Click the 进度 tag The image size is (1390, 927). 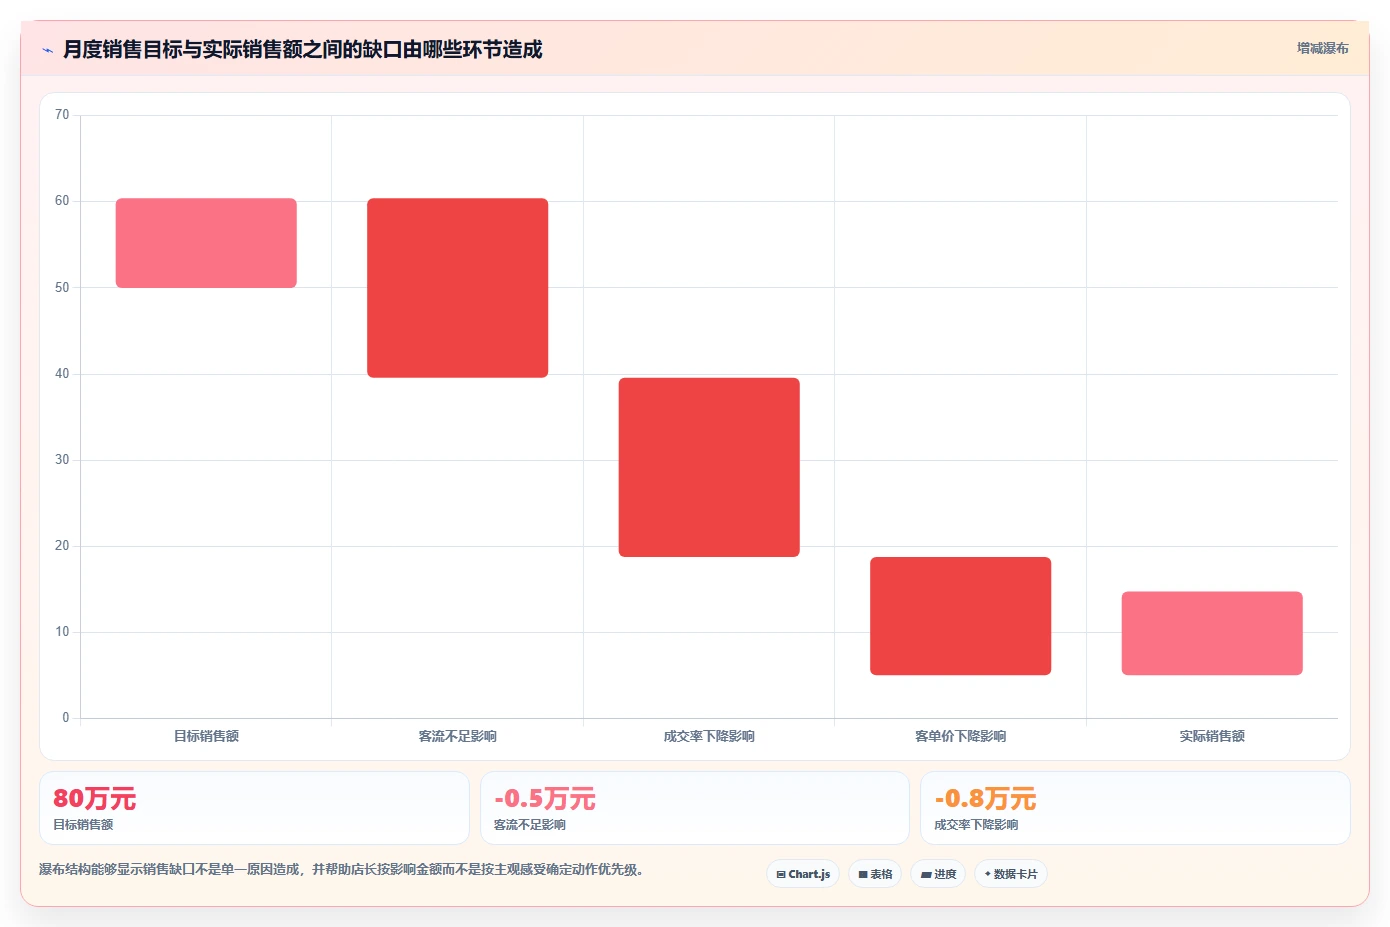(938, 874)
